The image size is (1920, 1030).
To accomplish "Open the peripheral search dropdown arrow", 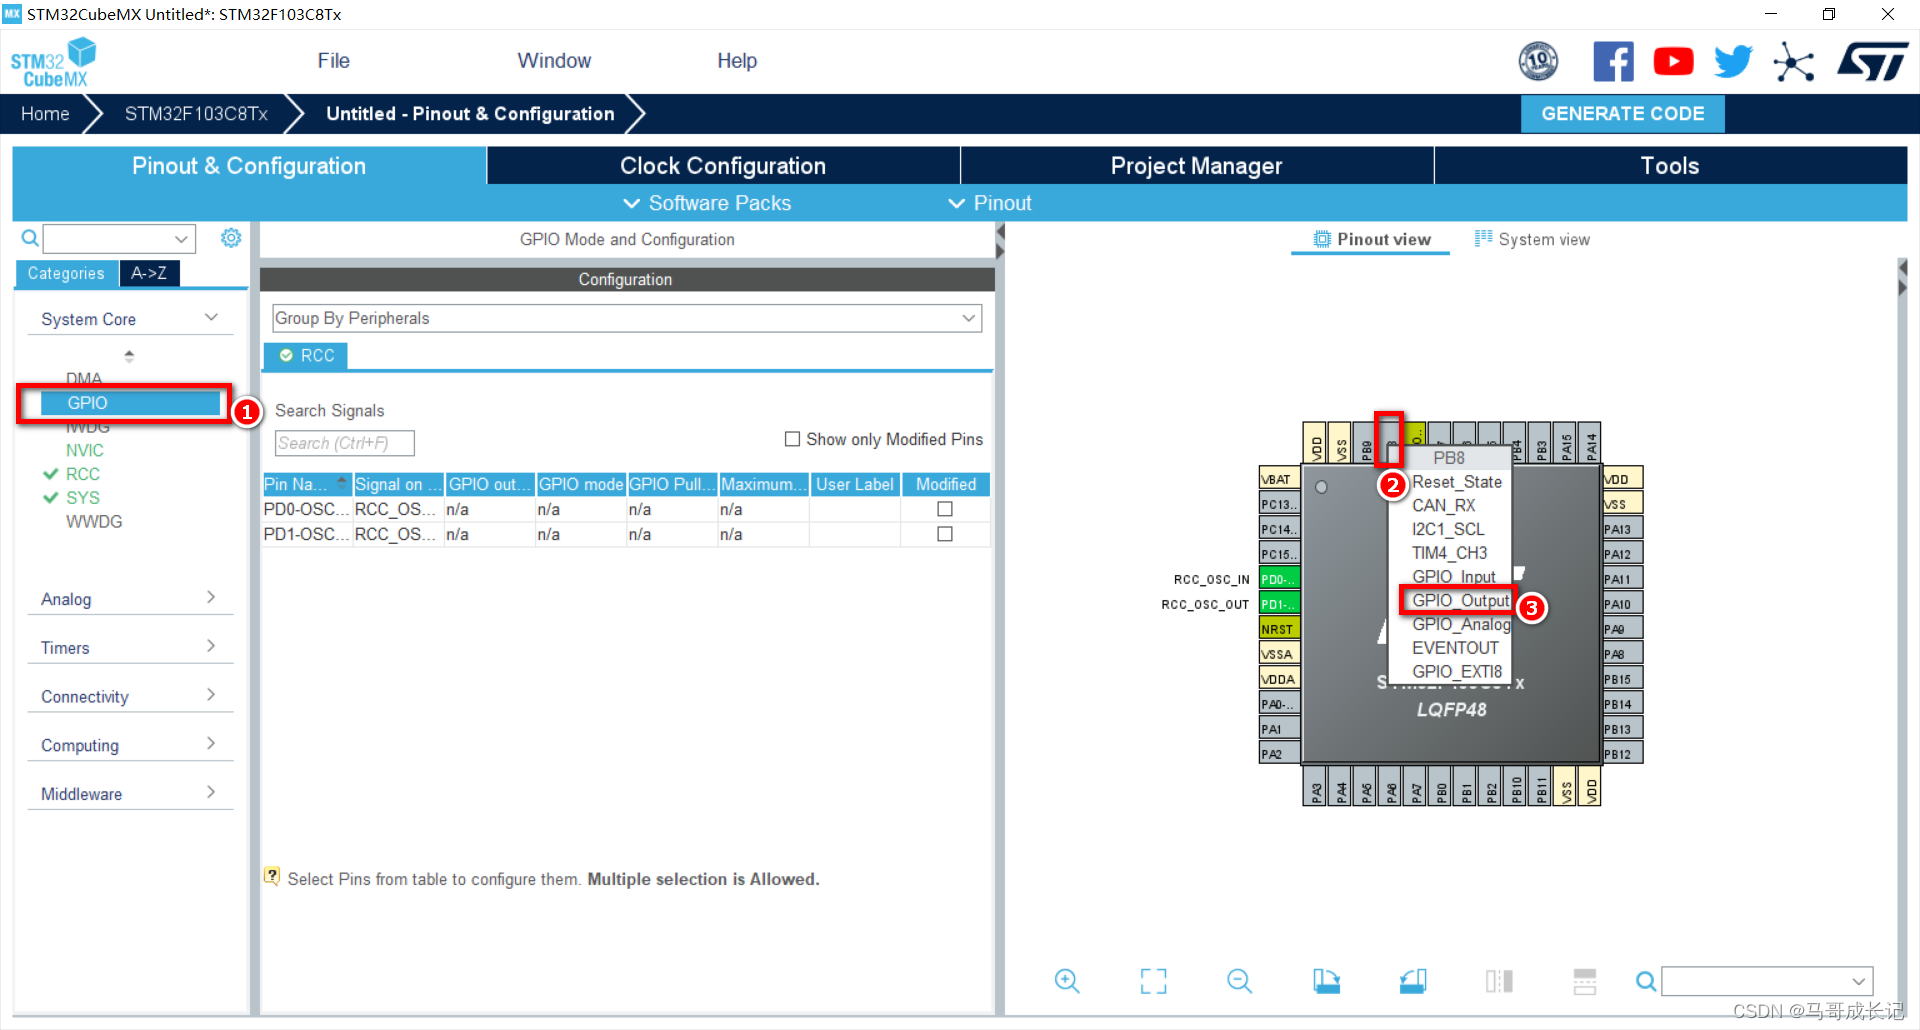I will pos(181,239).
